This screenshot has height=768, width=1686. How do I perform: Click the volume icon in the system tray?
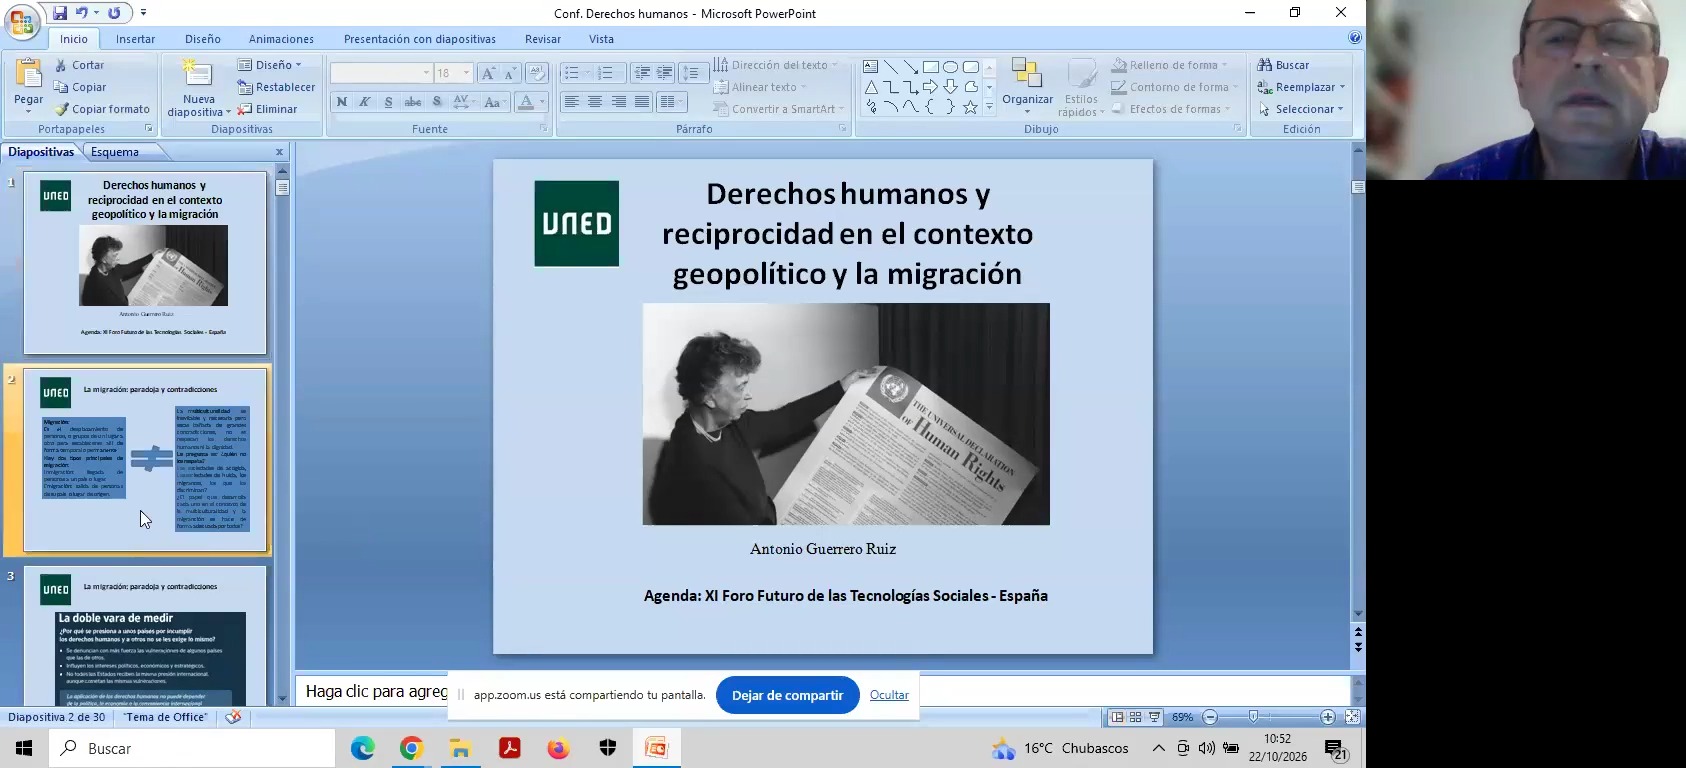[x=1207, y=748]
